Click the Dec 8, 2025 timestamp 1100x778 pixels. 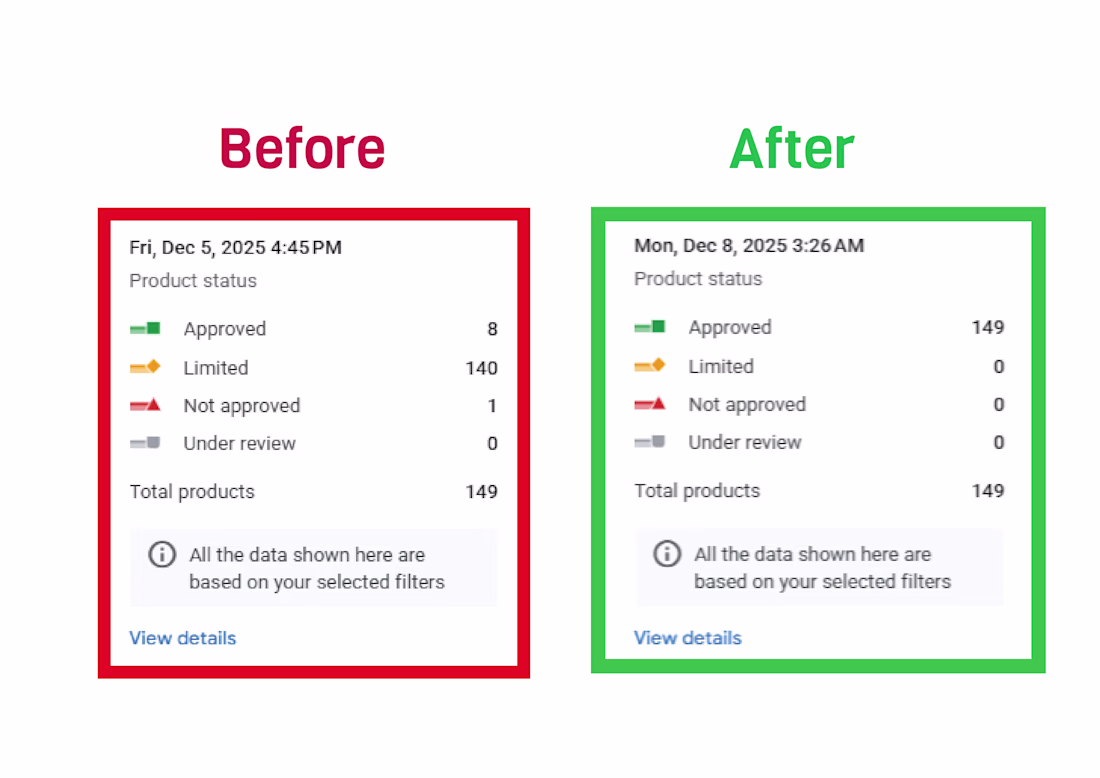click(x=749, y=245)
